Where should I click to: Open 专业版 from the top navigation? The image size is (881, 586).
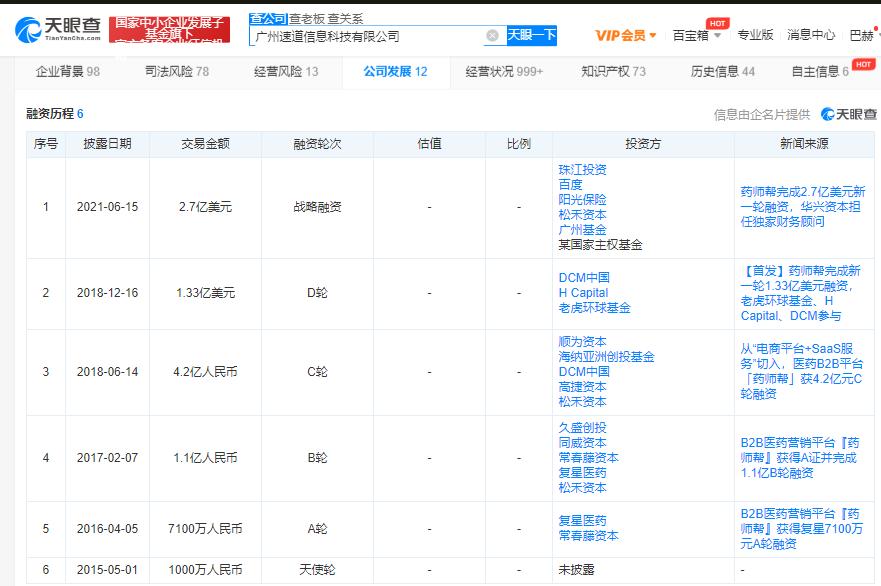[755, 35]
